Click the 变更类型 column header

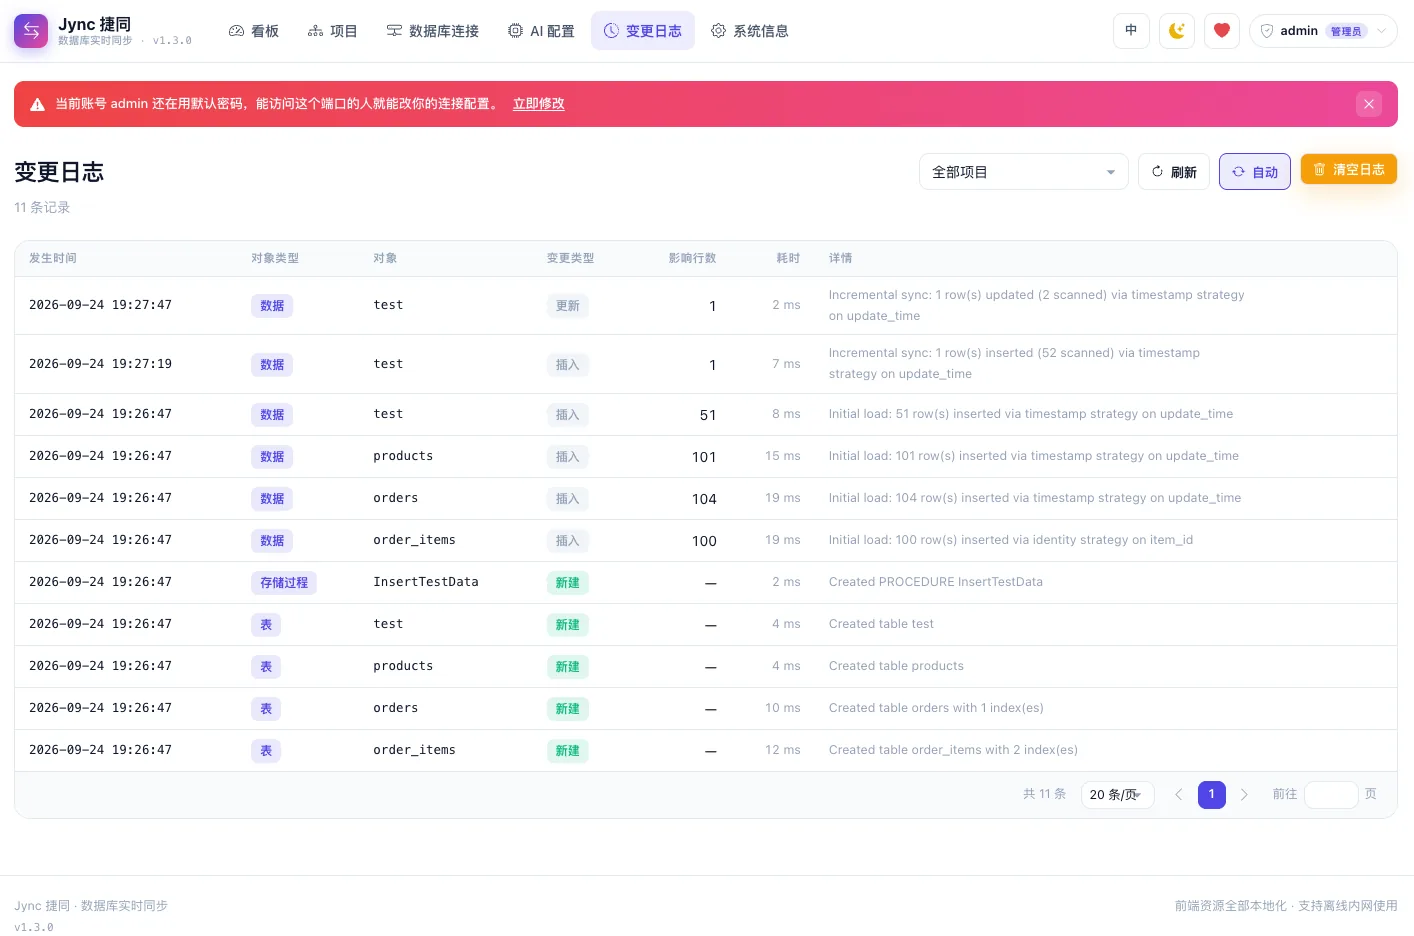[x=571, y=258]
